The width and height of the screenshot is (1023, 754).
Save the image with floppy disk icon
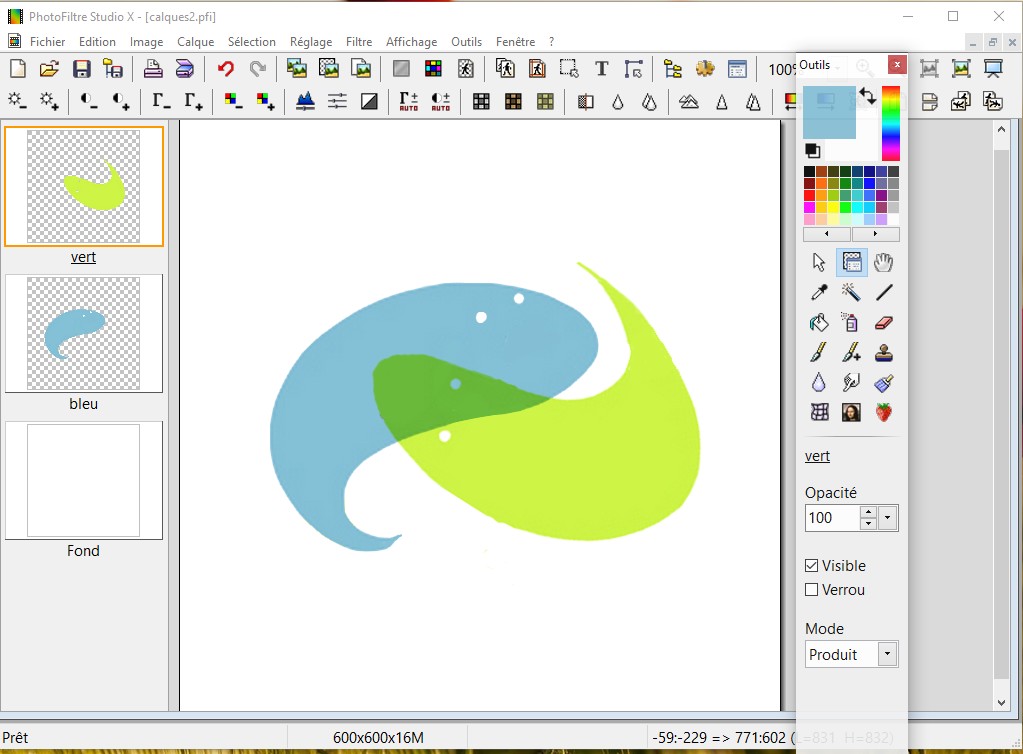click(x=82, y=68)
